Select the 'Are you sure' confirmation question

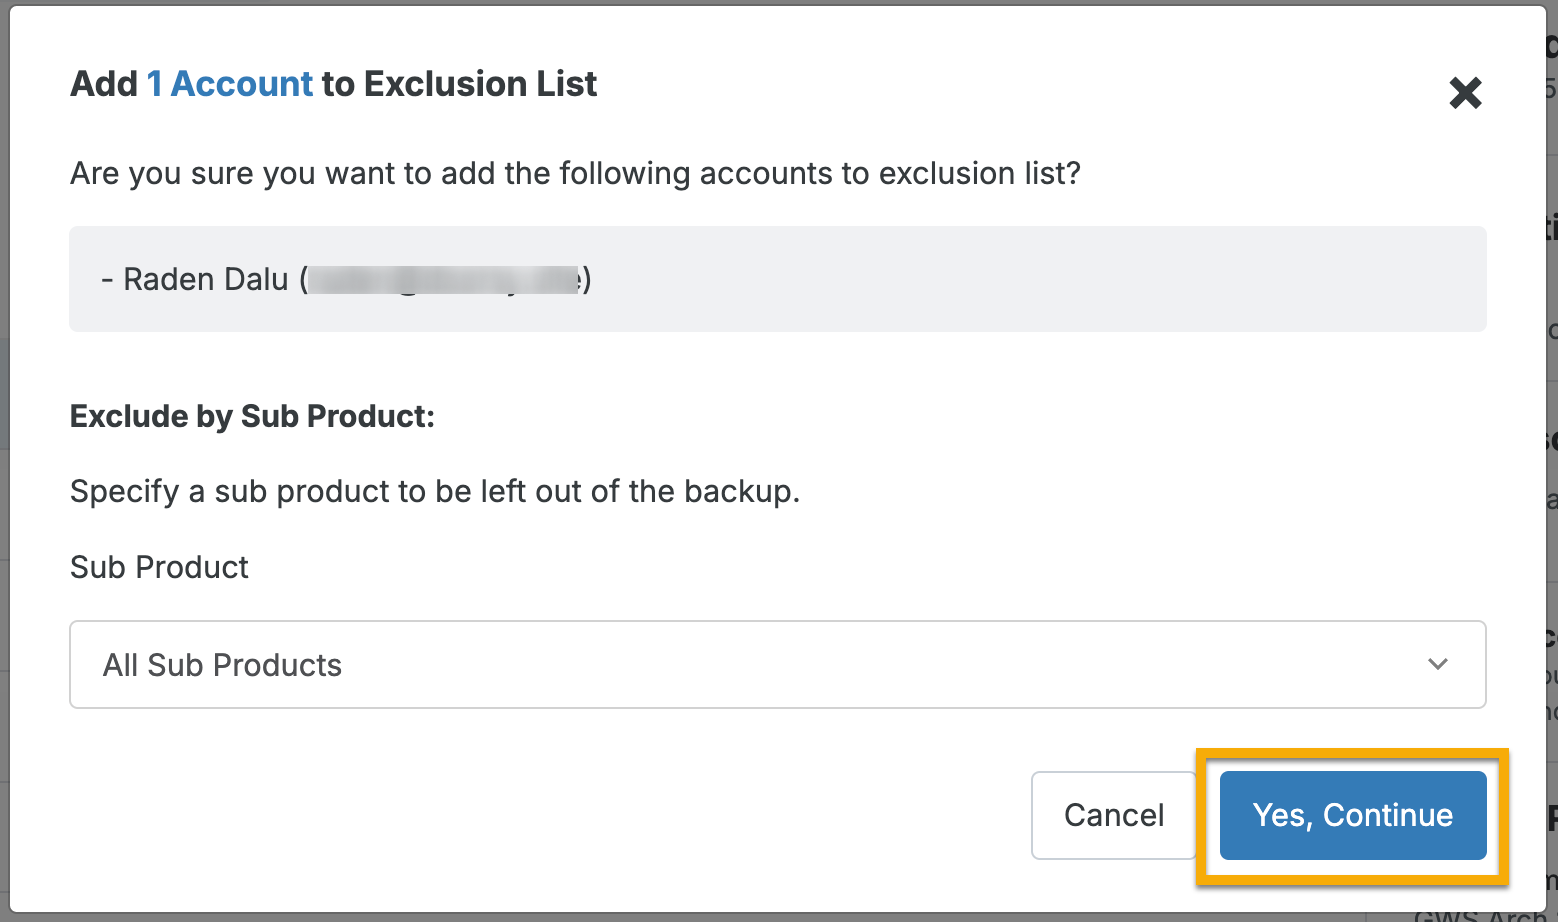pyautogui.click(x=575, y=173)
